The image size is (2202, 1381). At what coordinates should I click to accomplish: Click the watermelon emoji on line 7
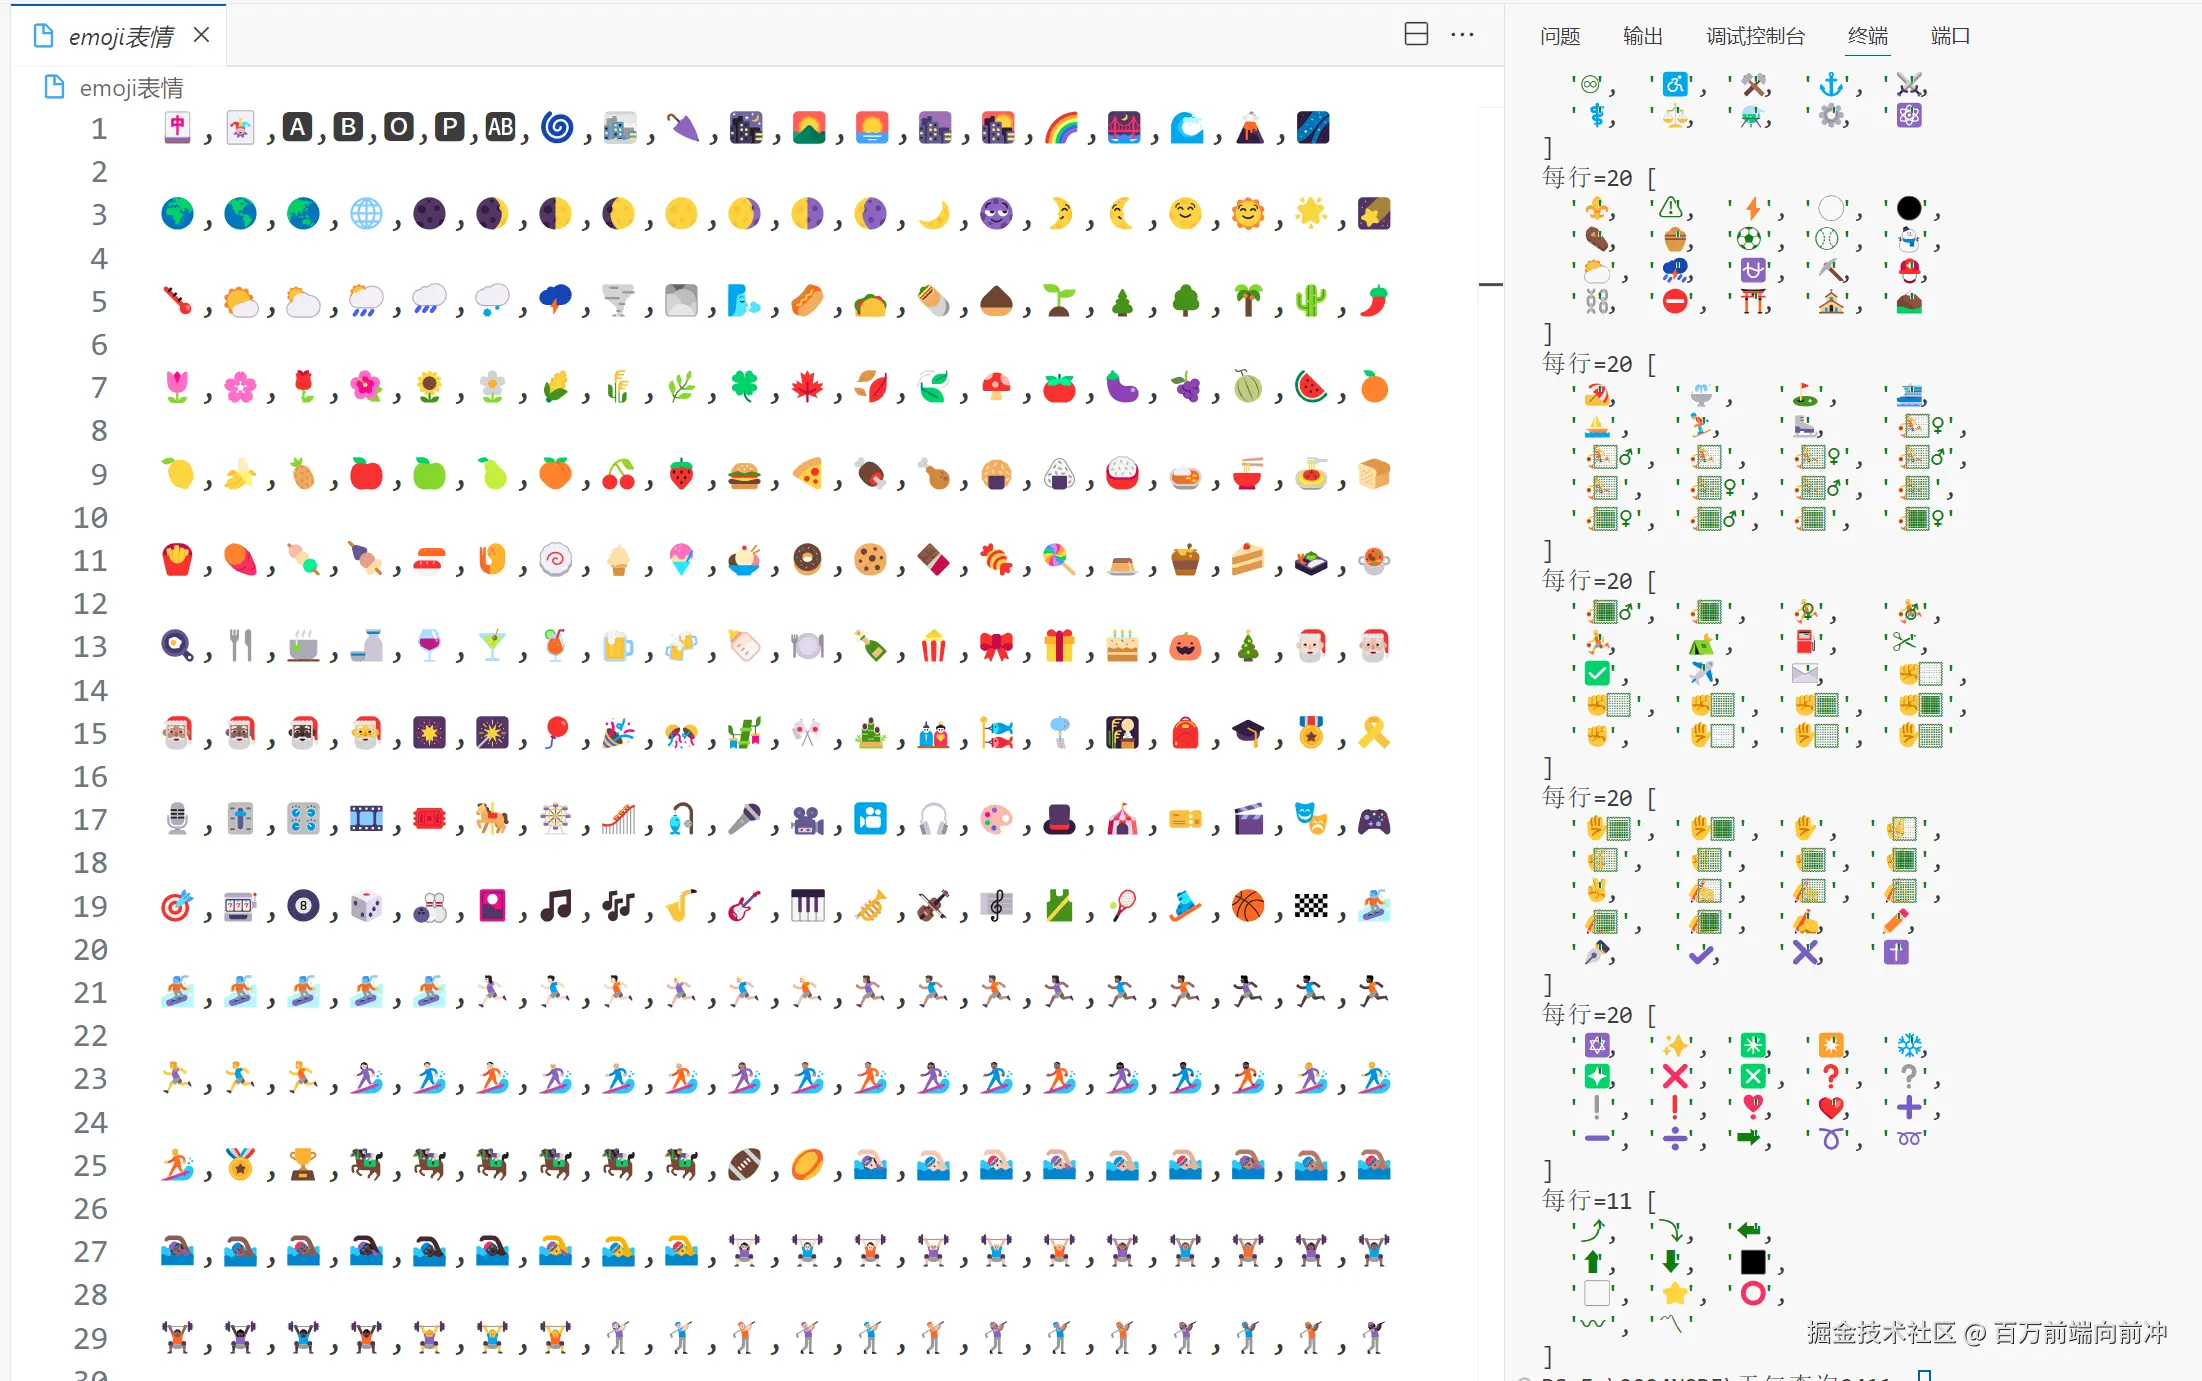click(1310, 387)
